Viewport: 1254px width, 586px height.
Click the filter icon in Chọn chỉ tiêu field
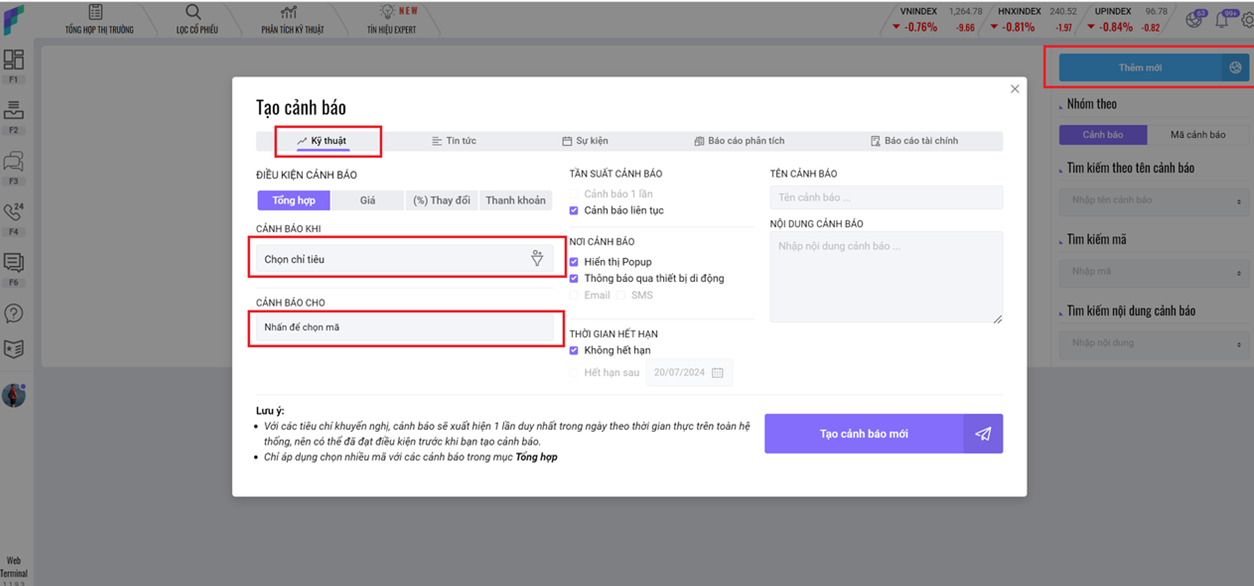pos(537,259)
